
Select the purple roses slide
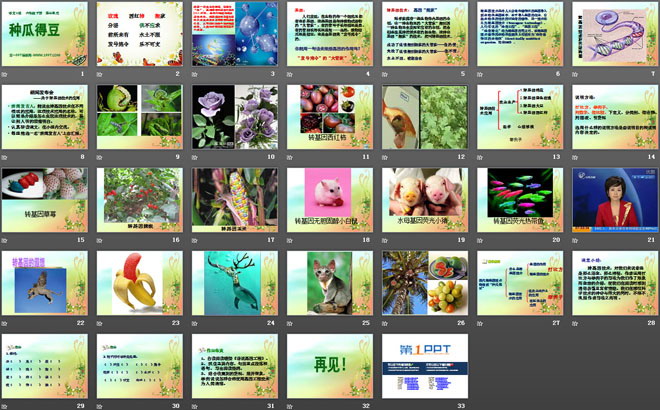click(x=235, y=117)
